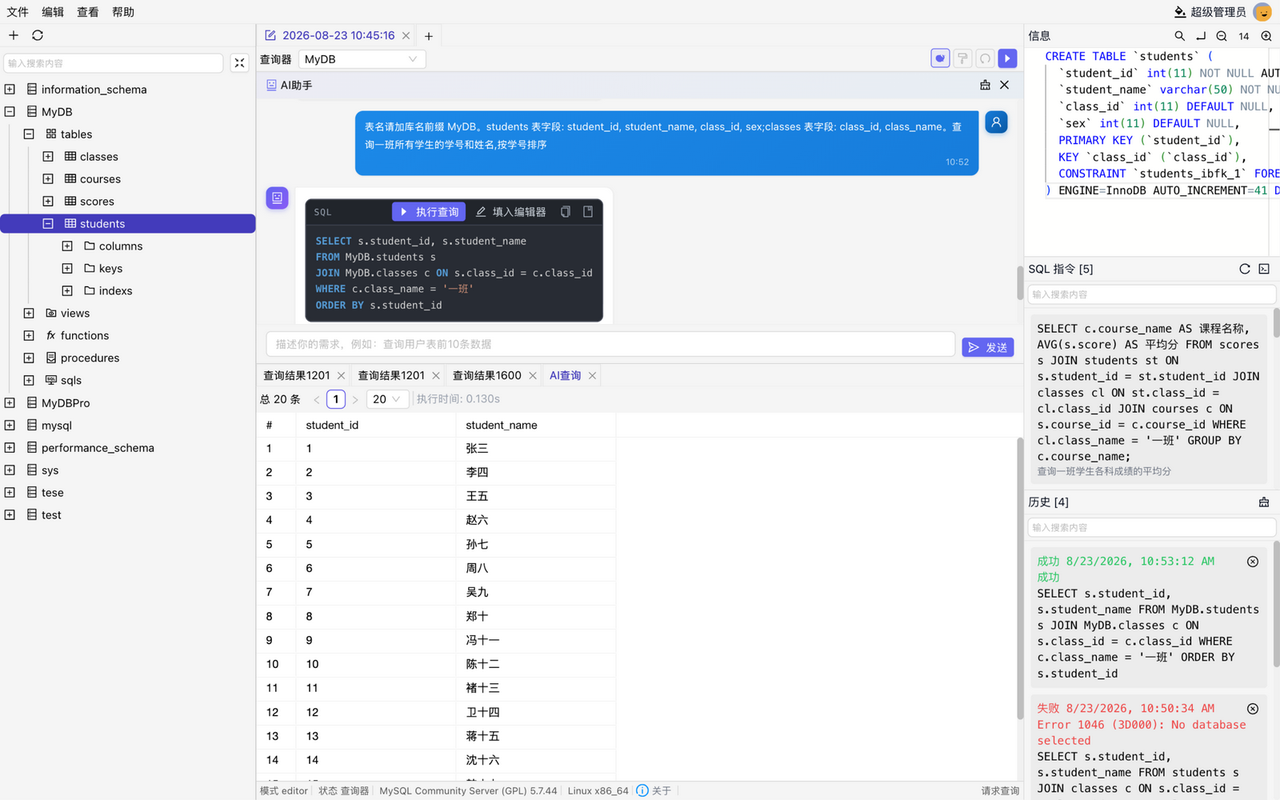Open the page size dropdown showing 20

click(x=388, y=399)
